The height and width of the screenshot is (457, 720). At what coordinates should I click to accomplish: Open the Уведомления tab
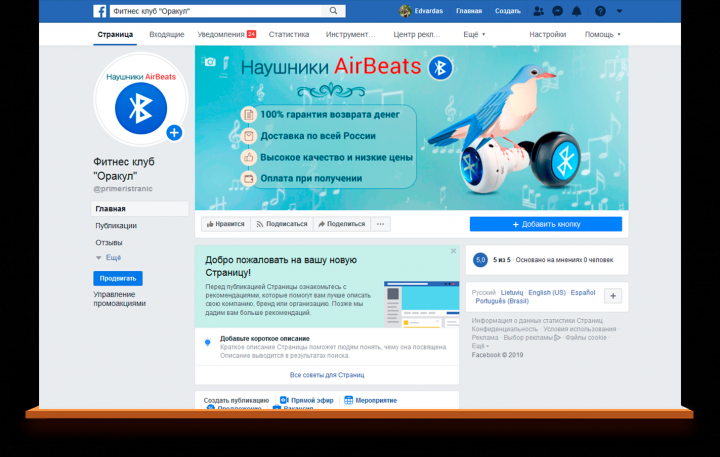point(226,34)
